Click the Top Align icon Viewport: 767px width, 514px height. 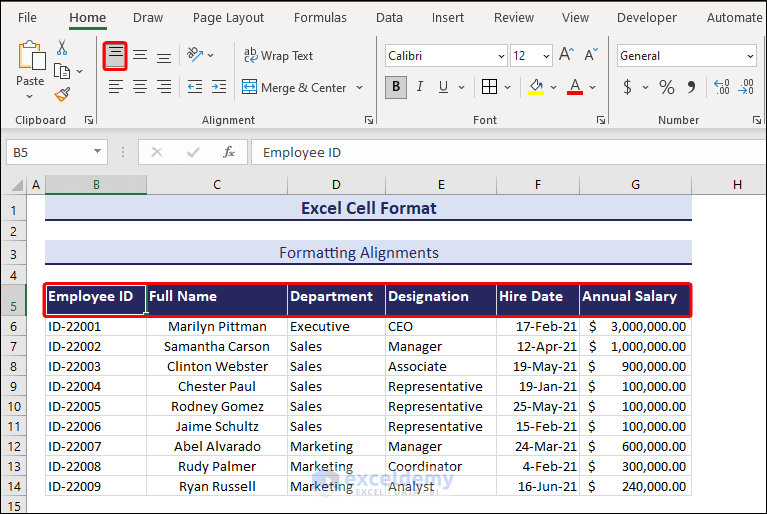pos(116,56)
